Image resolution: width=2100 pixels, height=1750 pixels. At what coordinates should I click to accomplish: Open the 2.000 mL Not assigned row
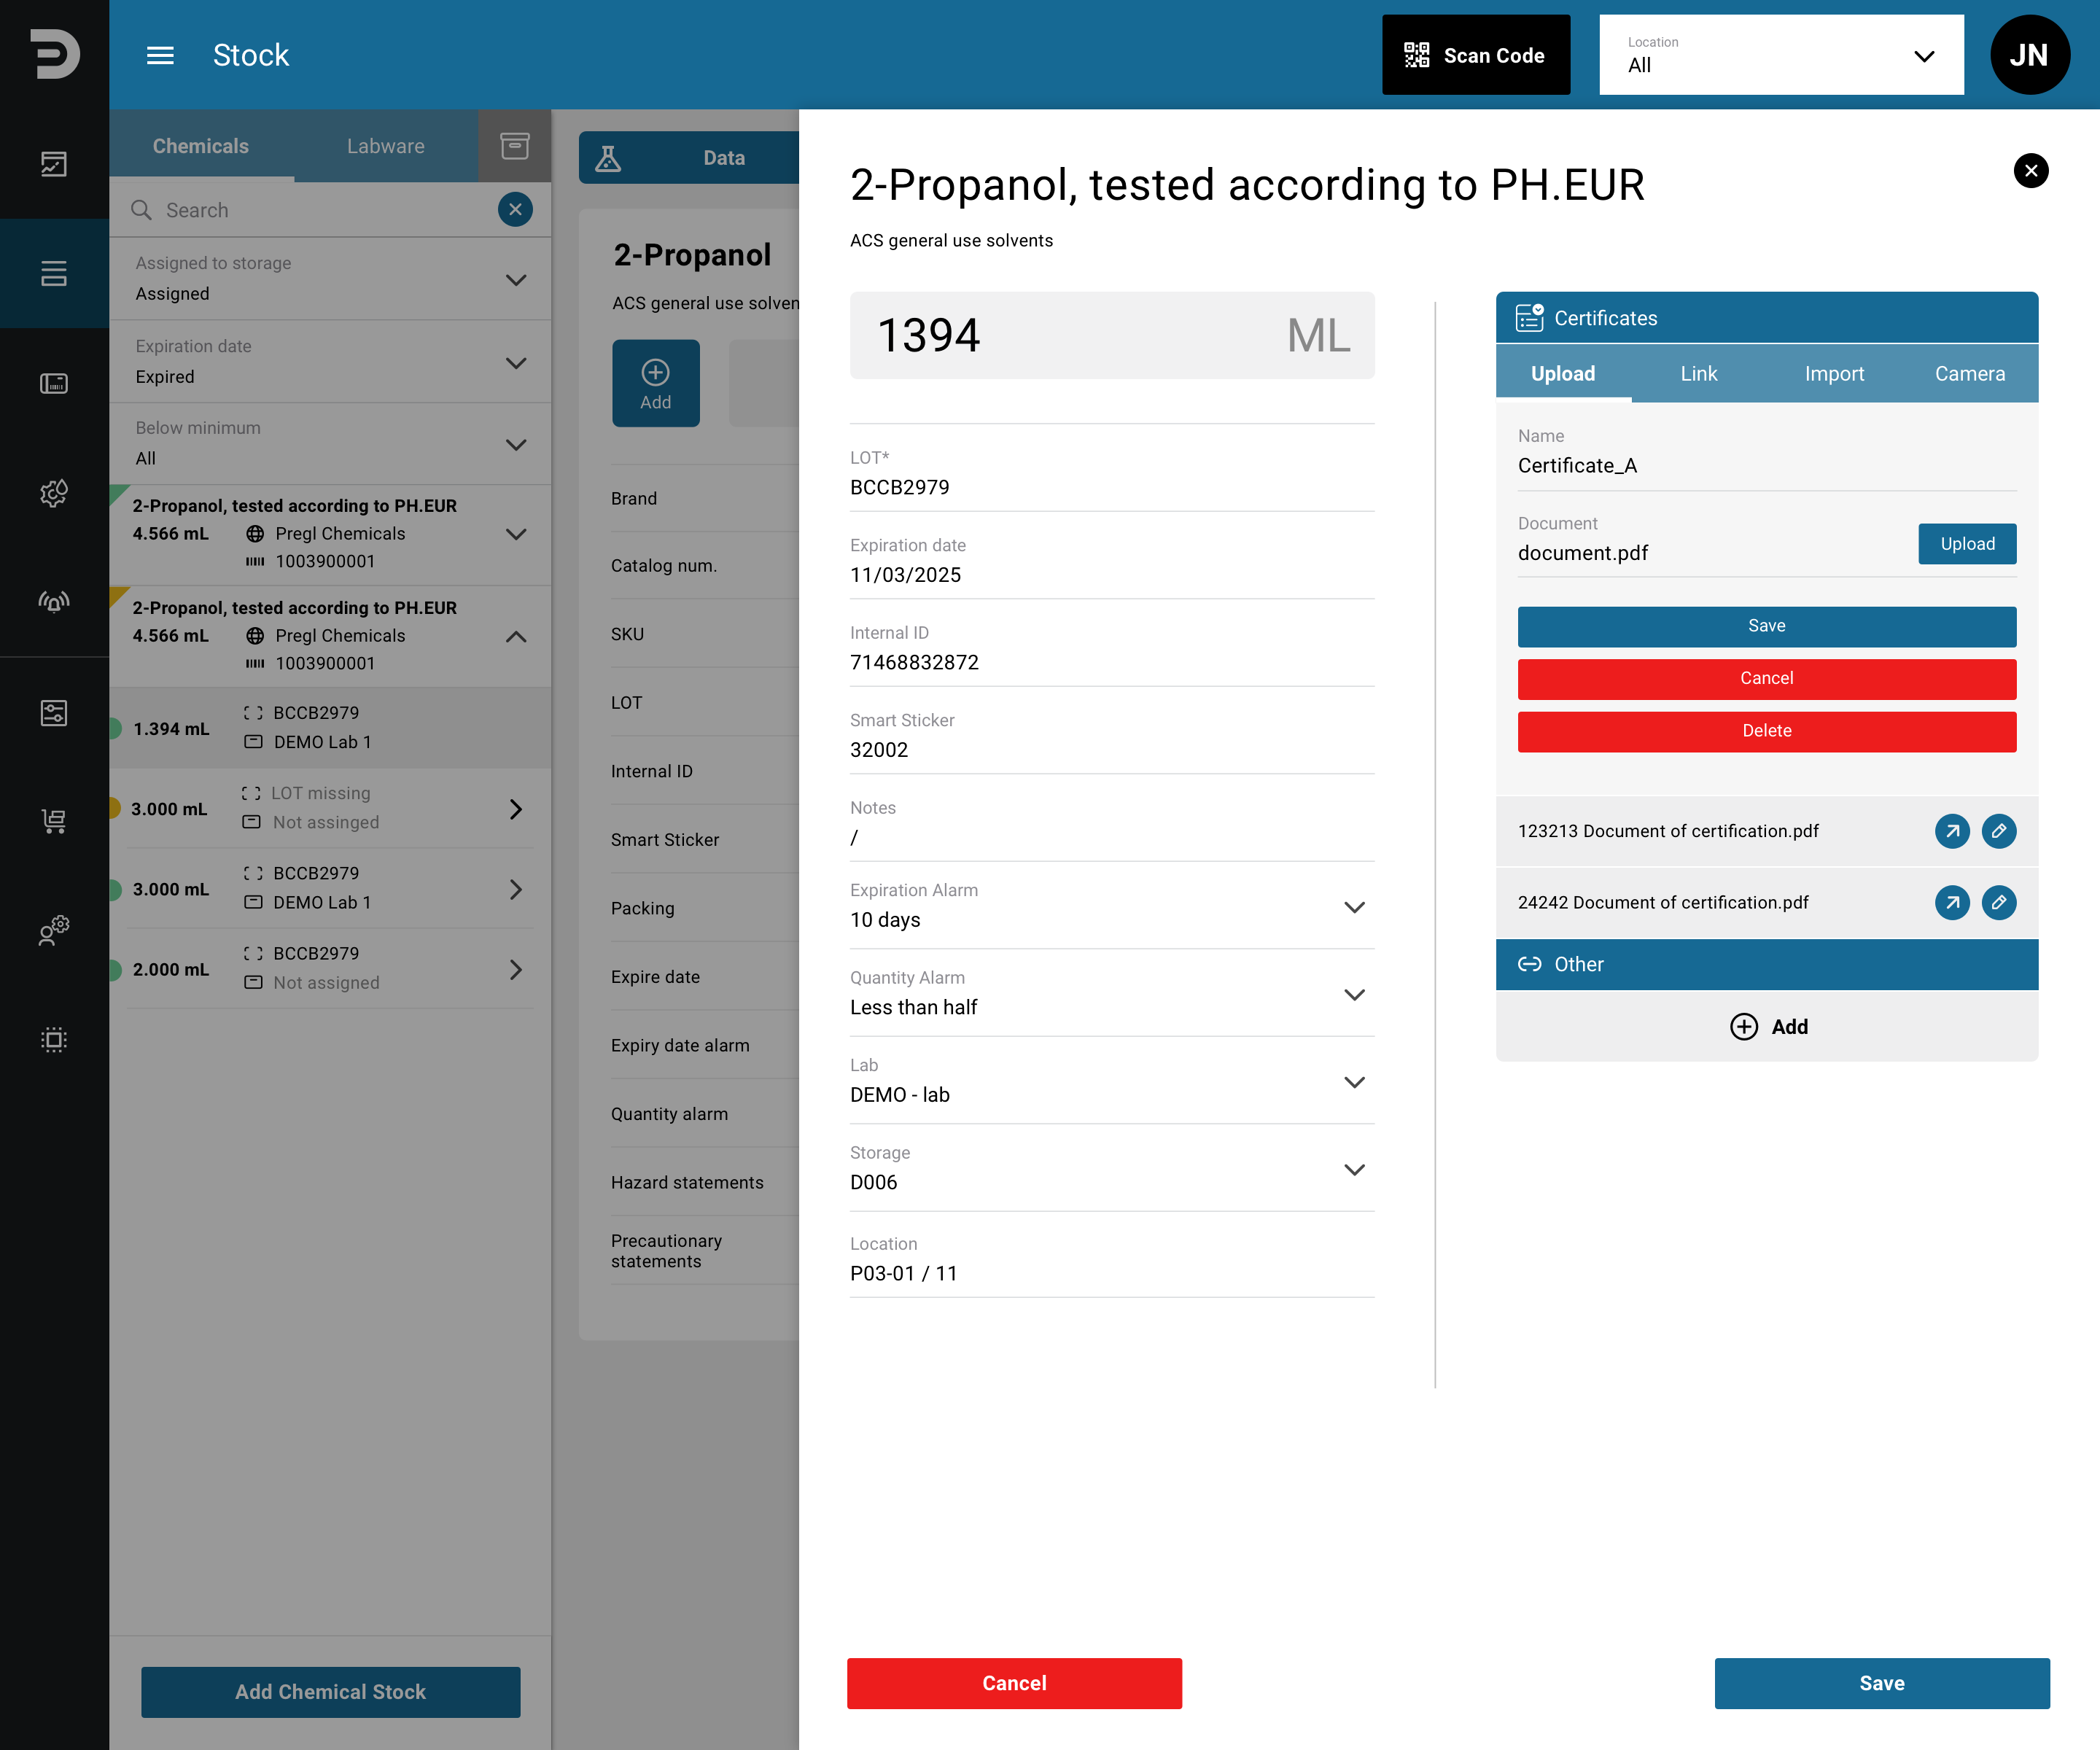click(x=330, y=969)
